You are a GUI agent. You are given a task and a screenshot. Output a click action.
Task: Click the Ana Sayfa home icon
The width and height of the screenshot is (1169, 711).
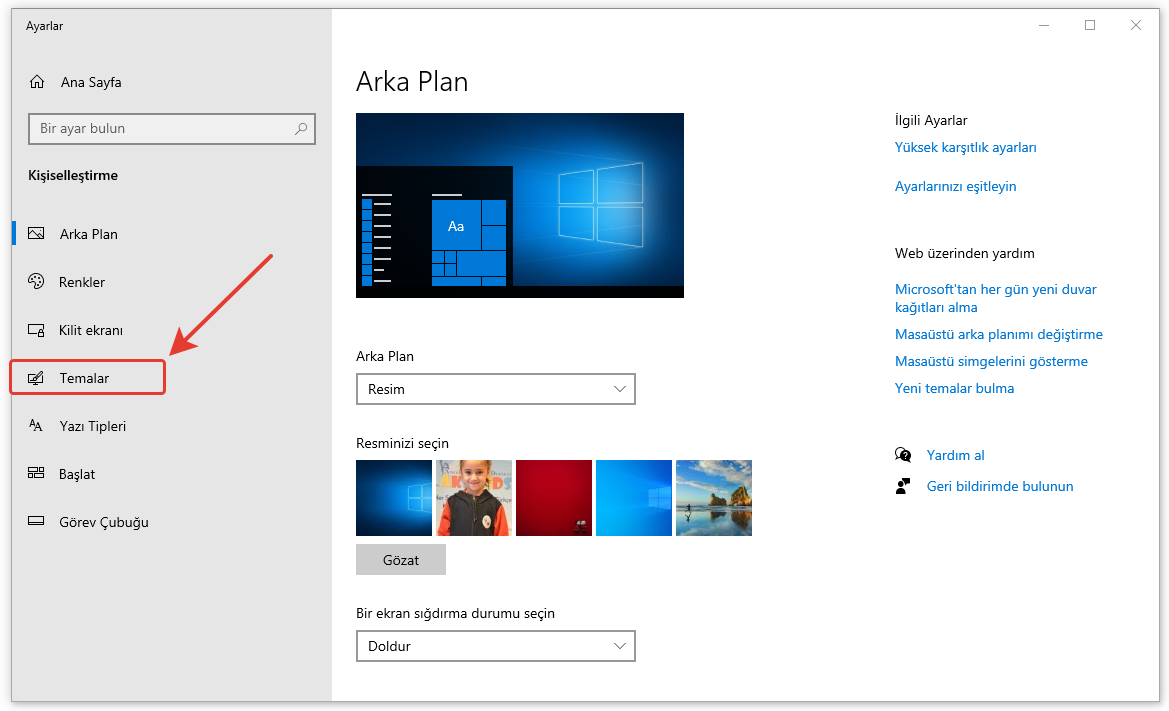[x=37, y=82]
